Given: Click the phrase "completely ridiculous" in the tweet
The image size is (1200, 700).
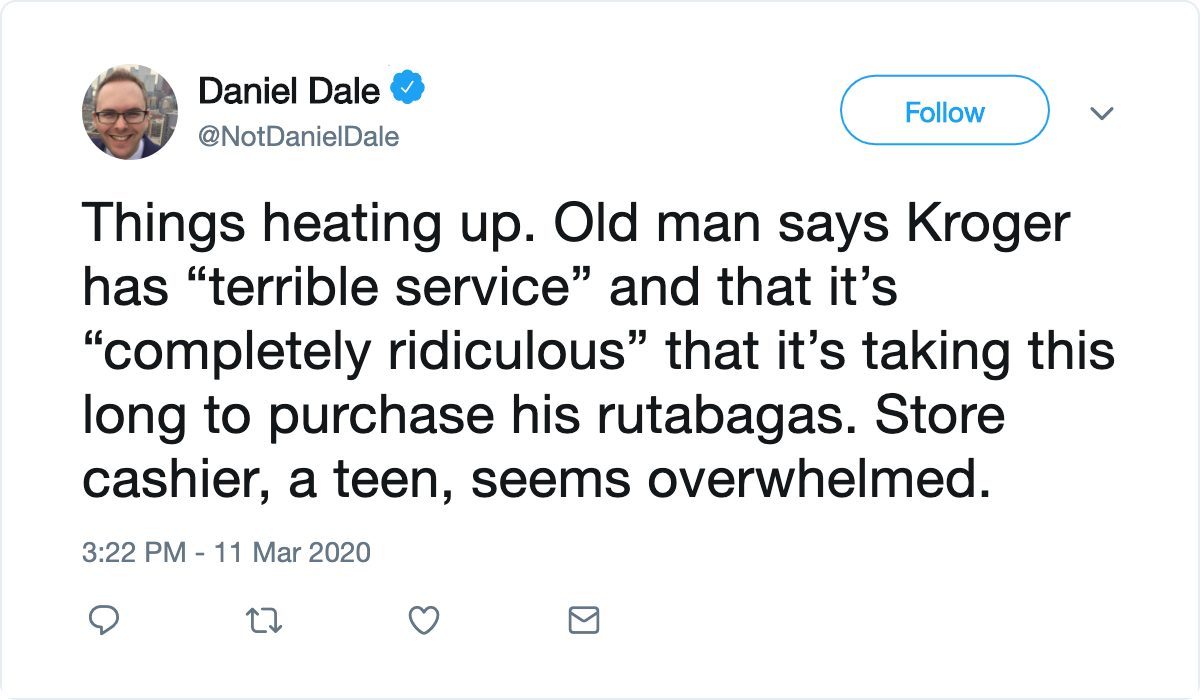Looking at the screenshot, I should pos(367,354).
